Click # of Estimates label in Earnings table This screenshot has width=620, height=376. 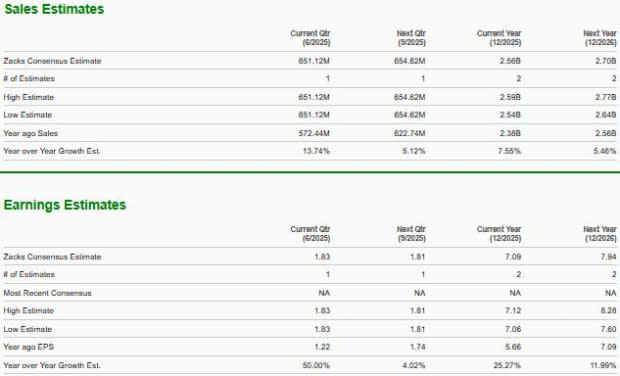[29, 274]
